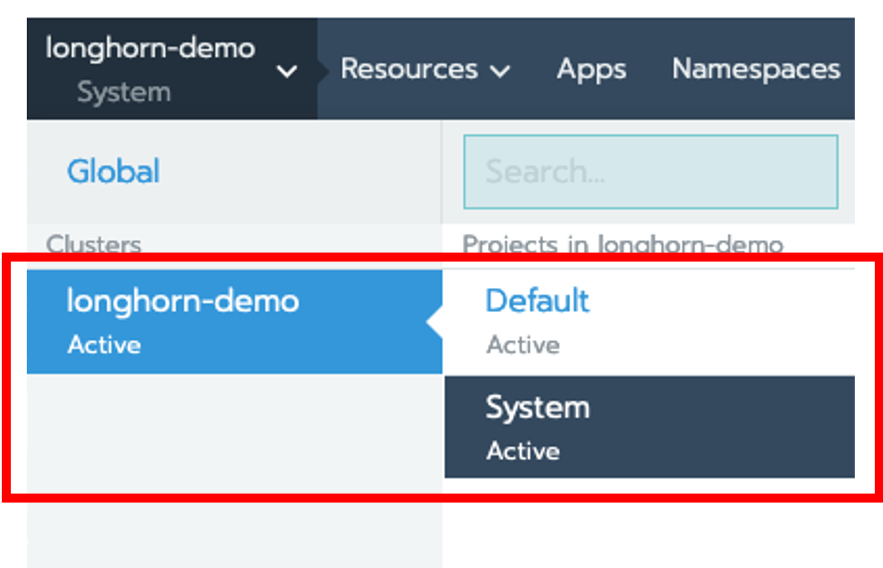Navigate to the Global view
Image resolution: width=883 pixels, height=568 pixels.
tap(113, 171)
